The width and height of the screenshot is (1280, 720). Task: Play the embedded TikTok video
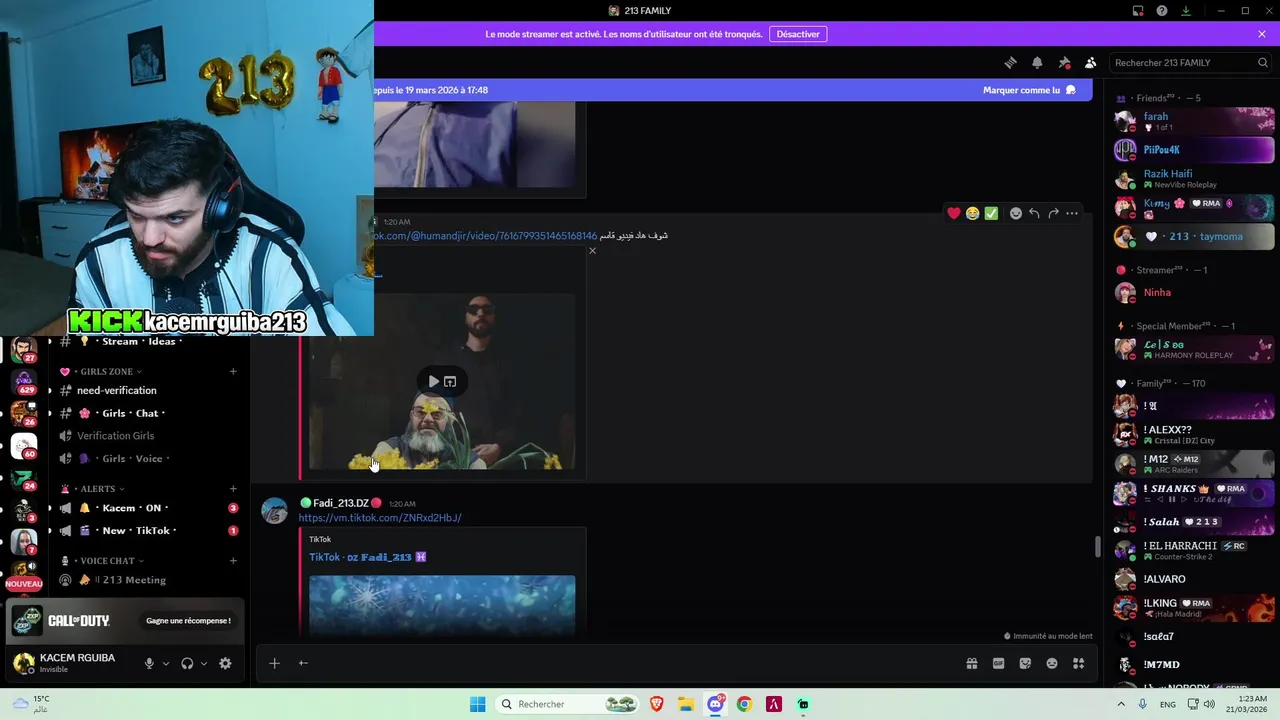433,381
